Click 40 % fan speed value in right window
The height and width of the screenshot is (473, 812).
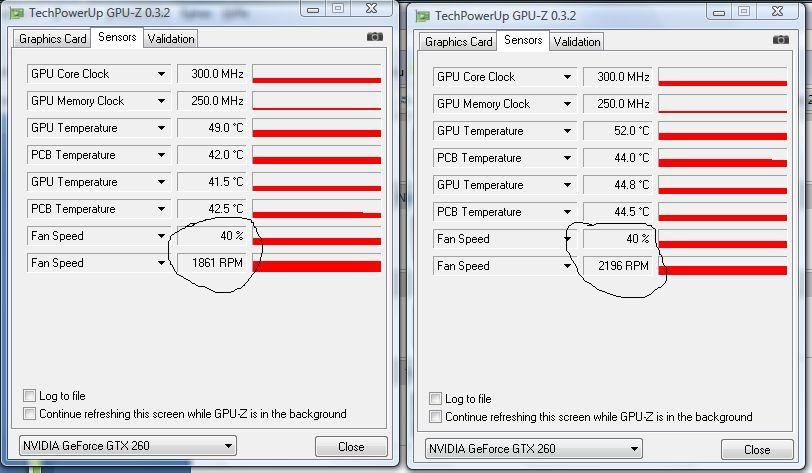tap(618, 239)
